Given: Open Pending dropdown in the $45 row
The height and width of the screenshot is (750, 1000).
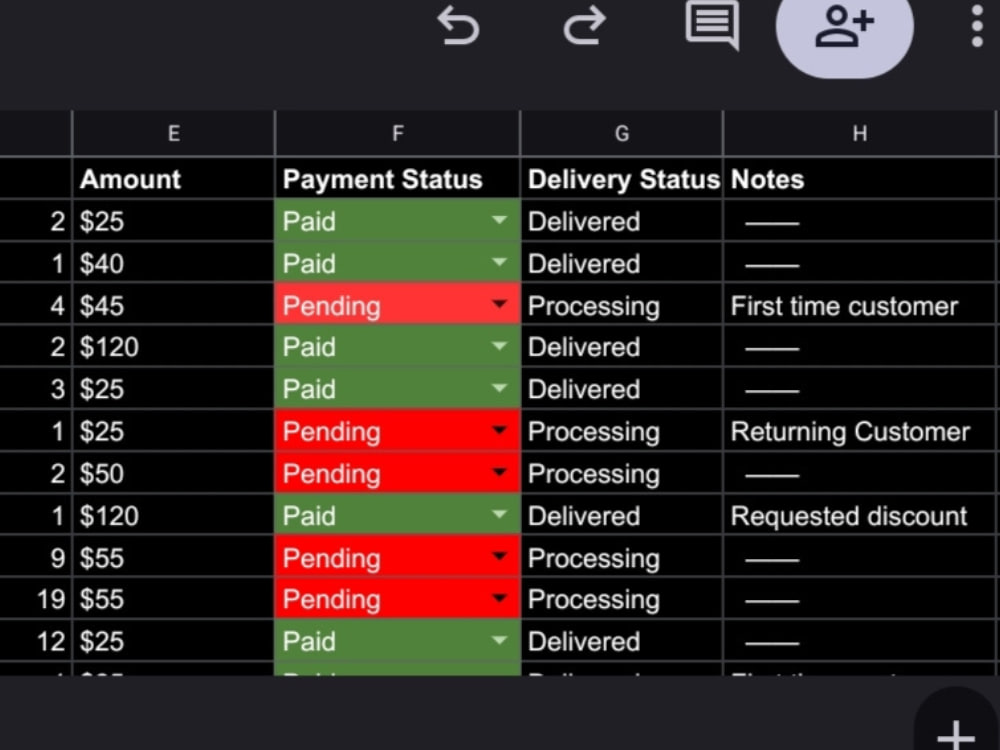Looking at the screenshot, I should coord(499,304).
